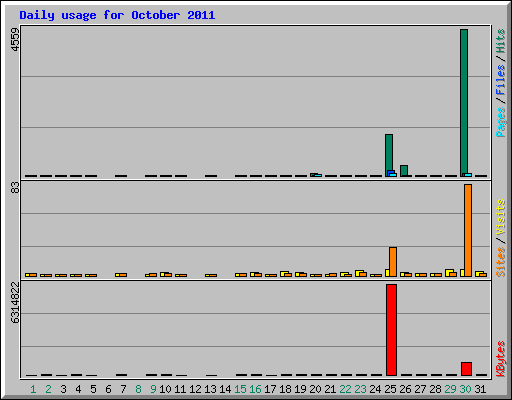Click the yellow visits bar for day 29
Image resolution: width=512 pixels, height=400 pixels.
pyautogui.click(x=449, y=273)
